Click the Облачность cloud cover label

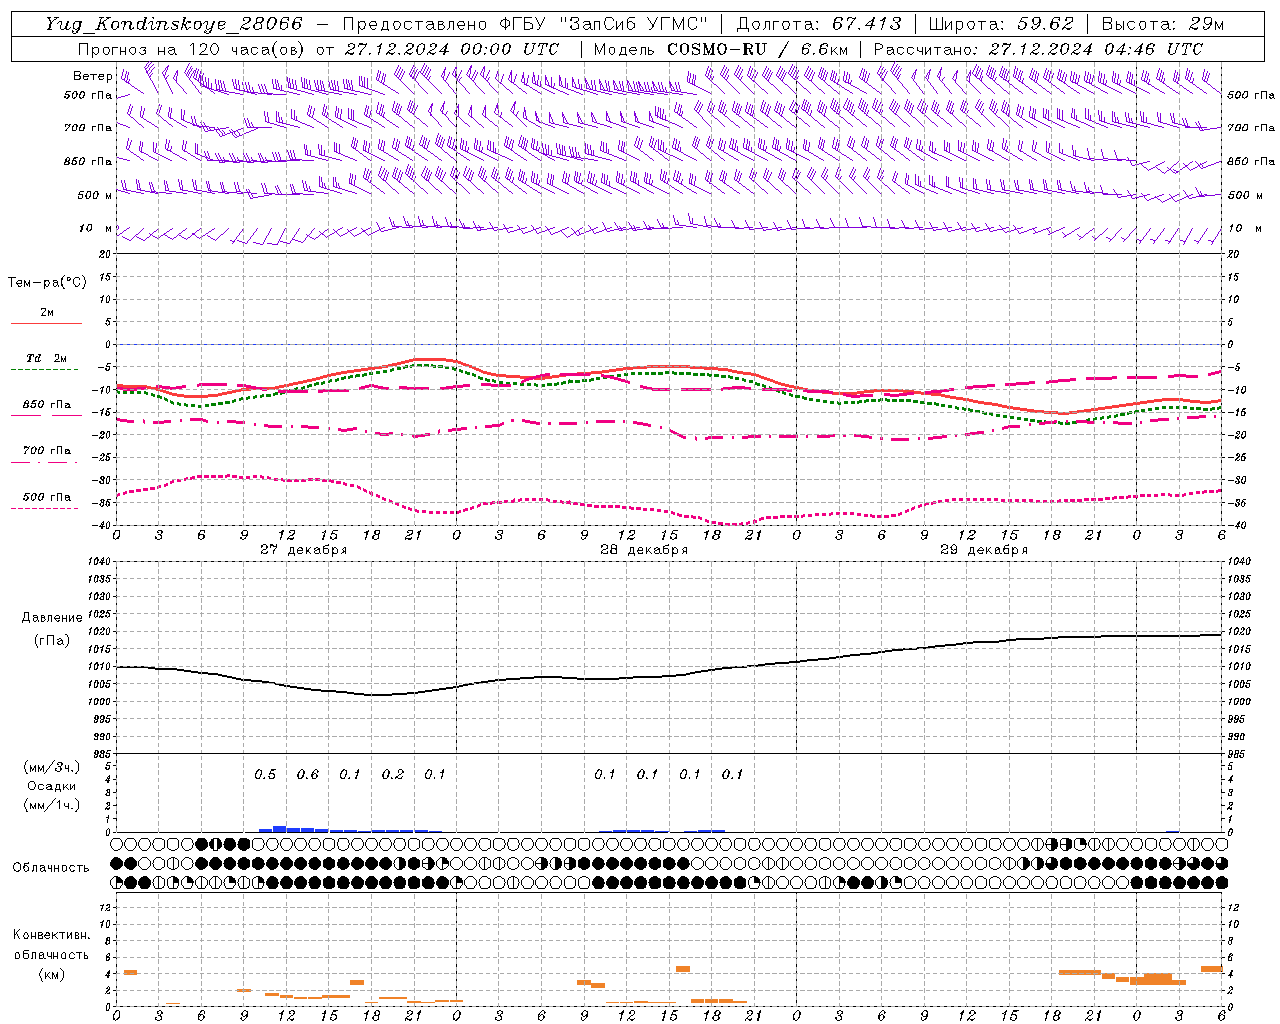51,867
